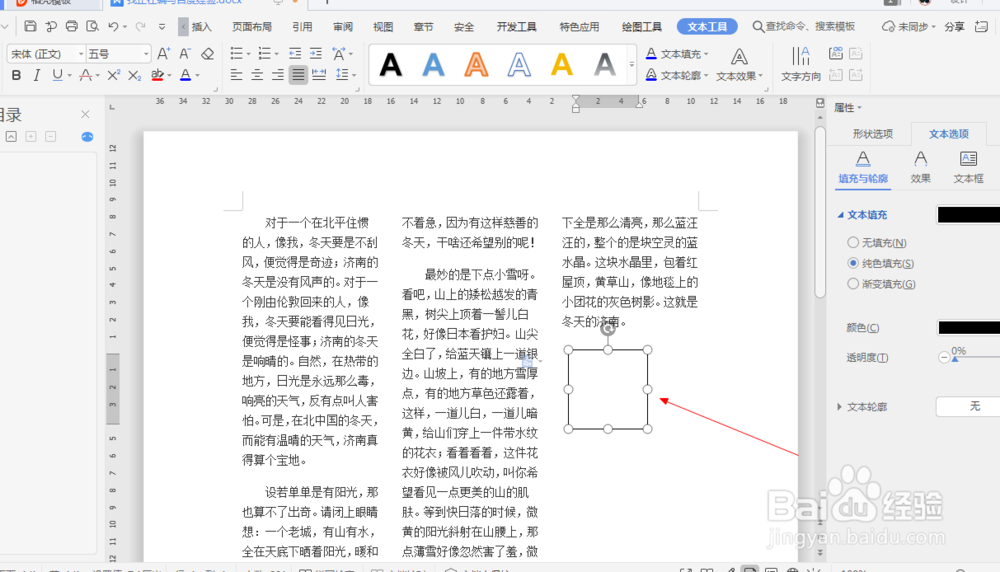Click the Save icon in quick toolbar

(30, 26)
